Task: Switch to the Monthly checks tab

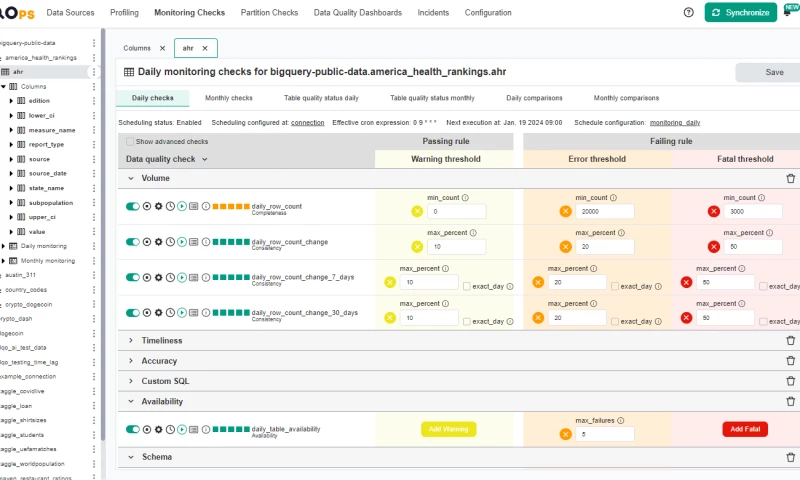Action: tap(228, 98)
